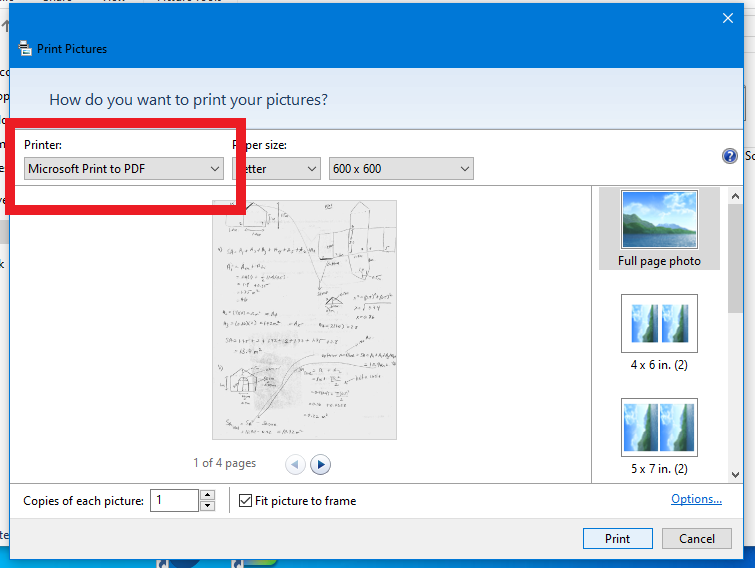Click the Print Pictures printer icon in the title bar
The height and width of the screenshot is (568, 755).
coord(25,48)
